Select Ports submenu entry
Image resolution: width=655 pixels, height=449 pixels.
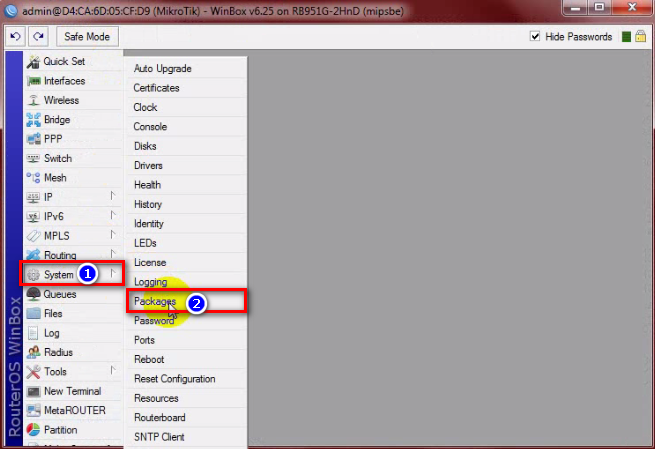(187, 340)
